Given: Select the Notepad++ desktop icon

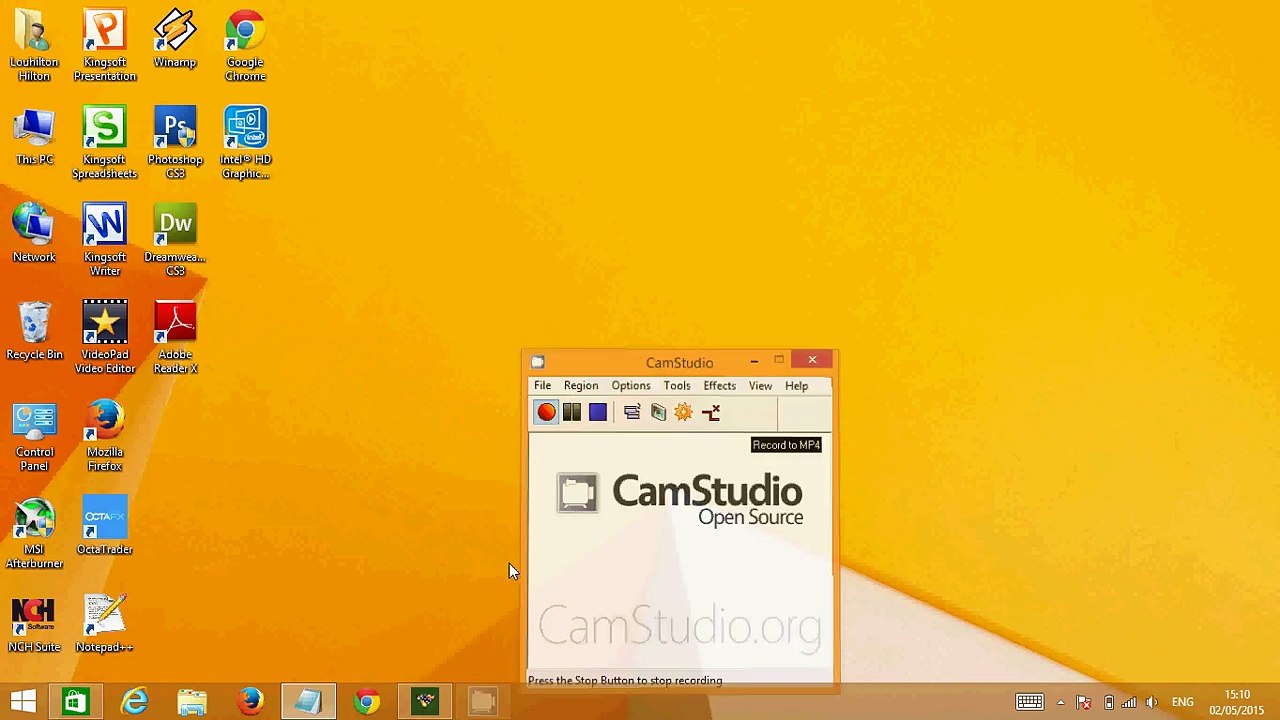Looking at the screenshot, I should tap(105, 624).
